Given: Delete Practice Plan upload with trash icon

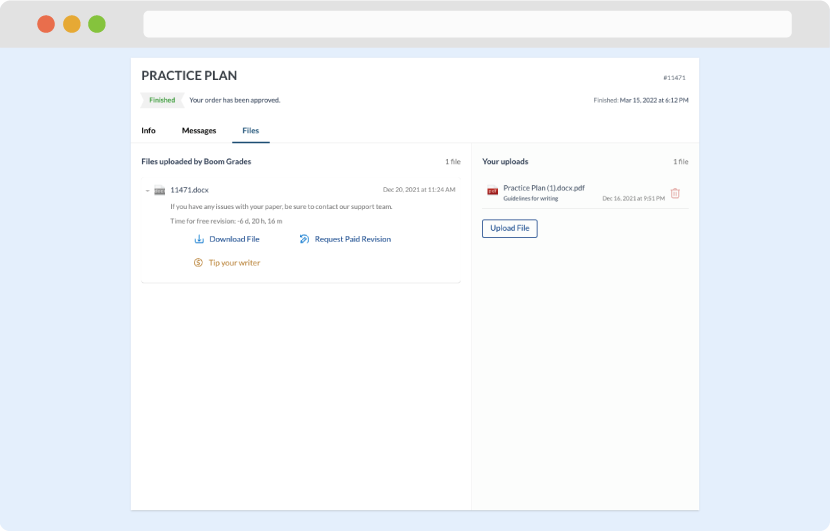Looking at the screenshot, I should coord(675,193).
